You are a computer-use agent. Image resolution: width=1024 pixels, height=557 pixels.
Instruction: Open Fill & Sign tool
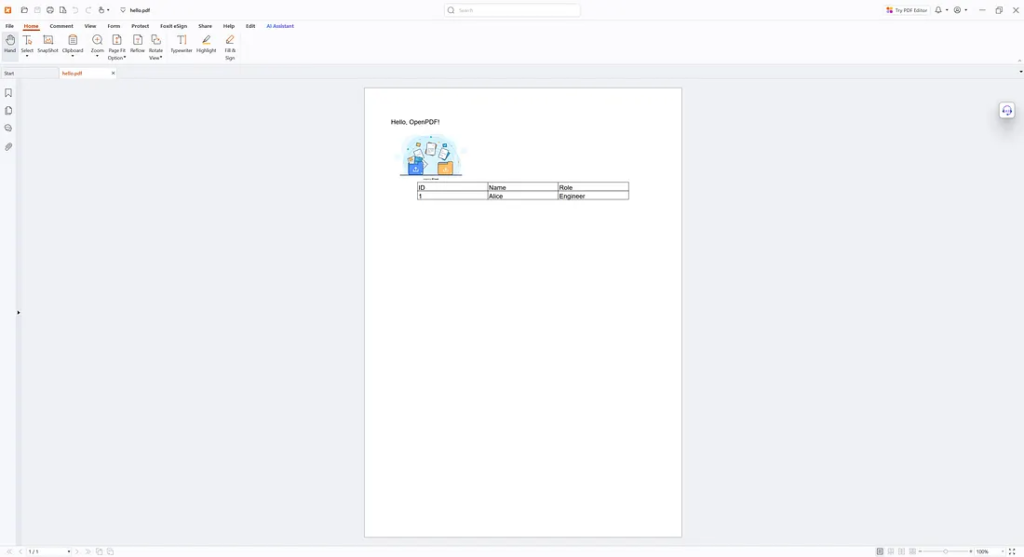(230, 45)
